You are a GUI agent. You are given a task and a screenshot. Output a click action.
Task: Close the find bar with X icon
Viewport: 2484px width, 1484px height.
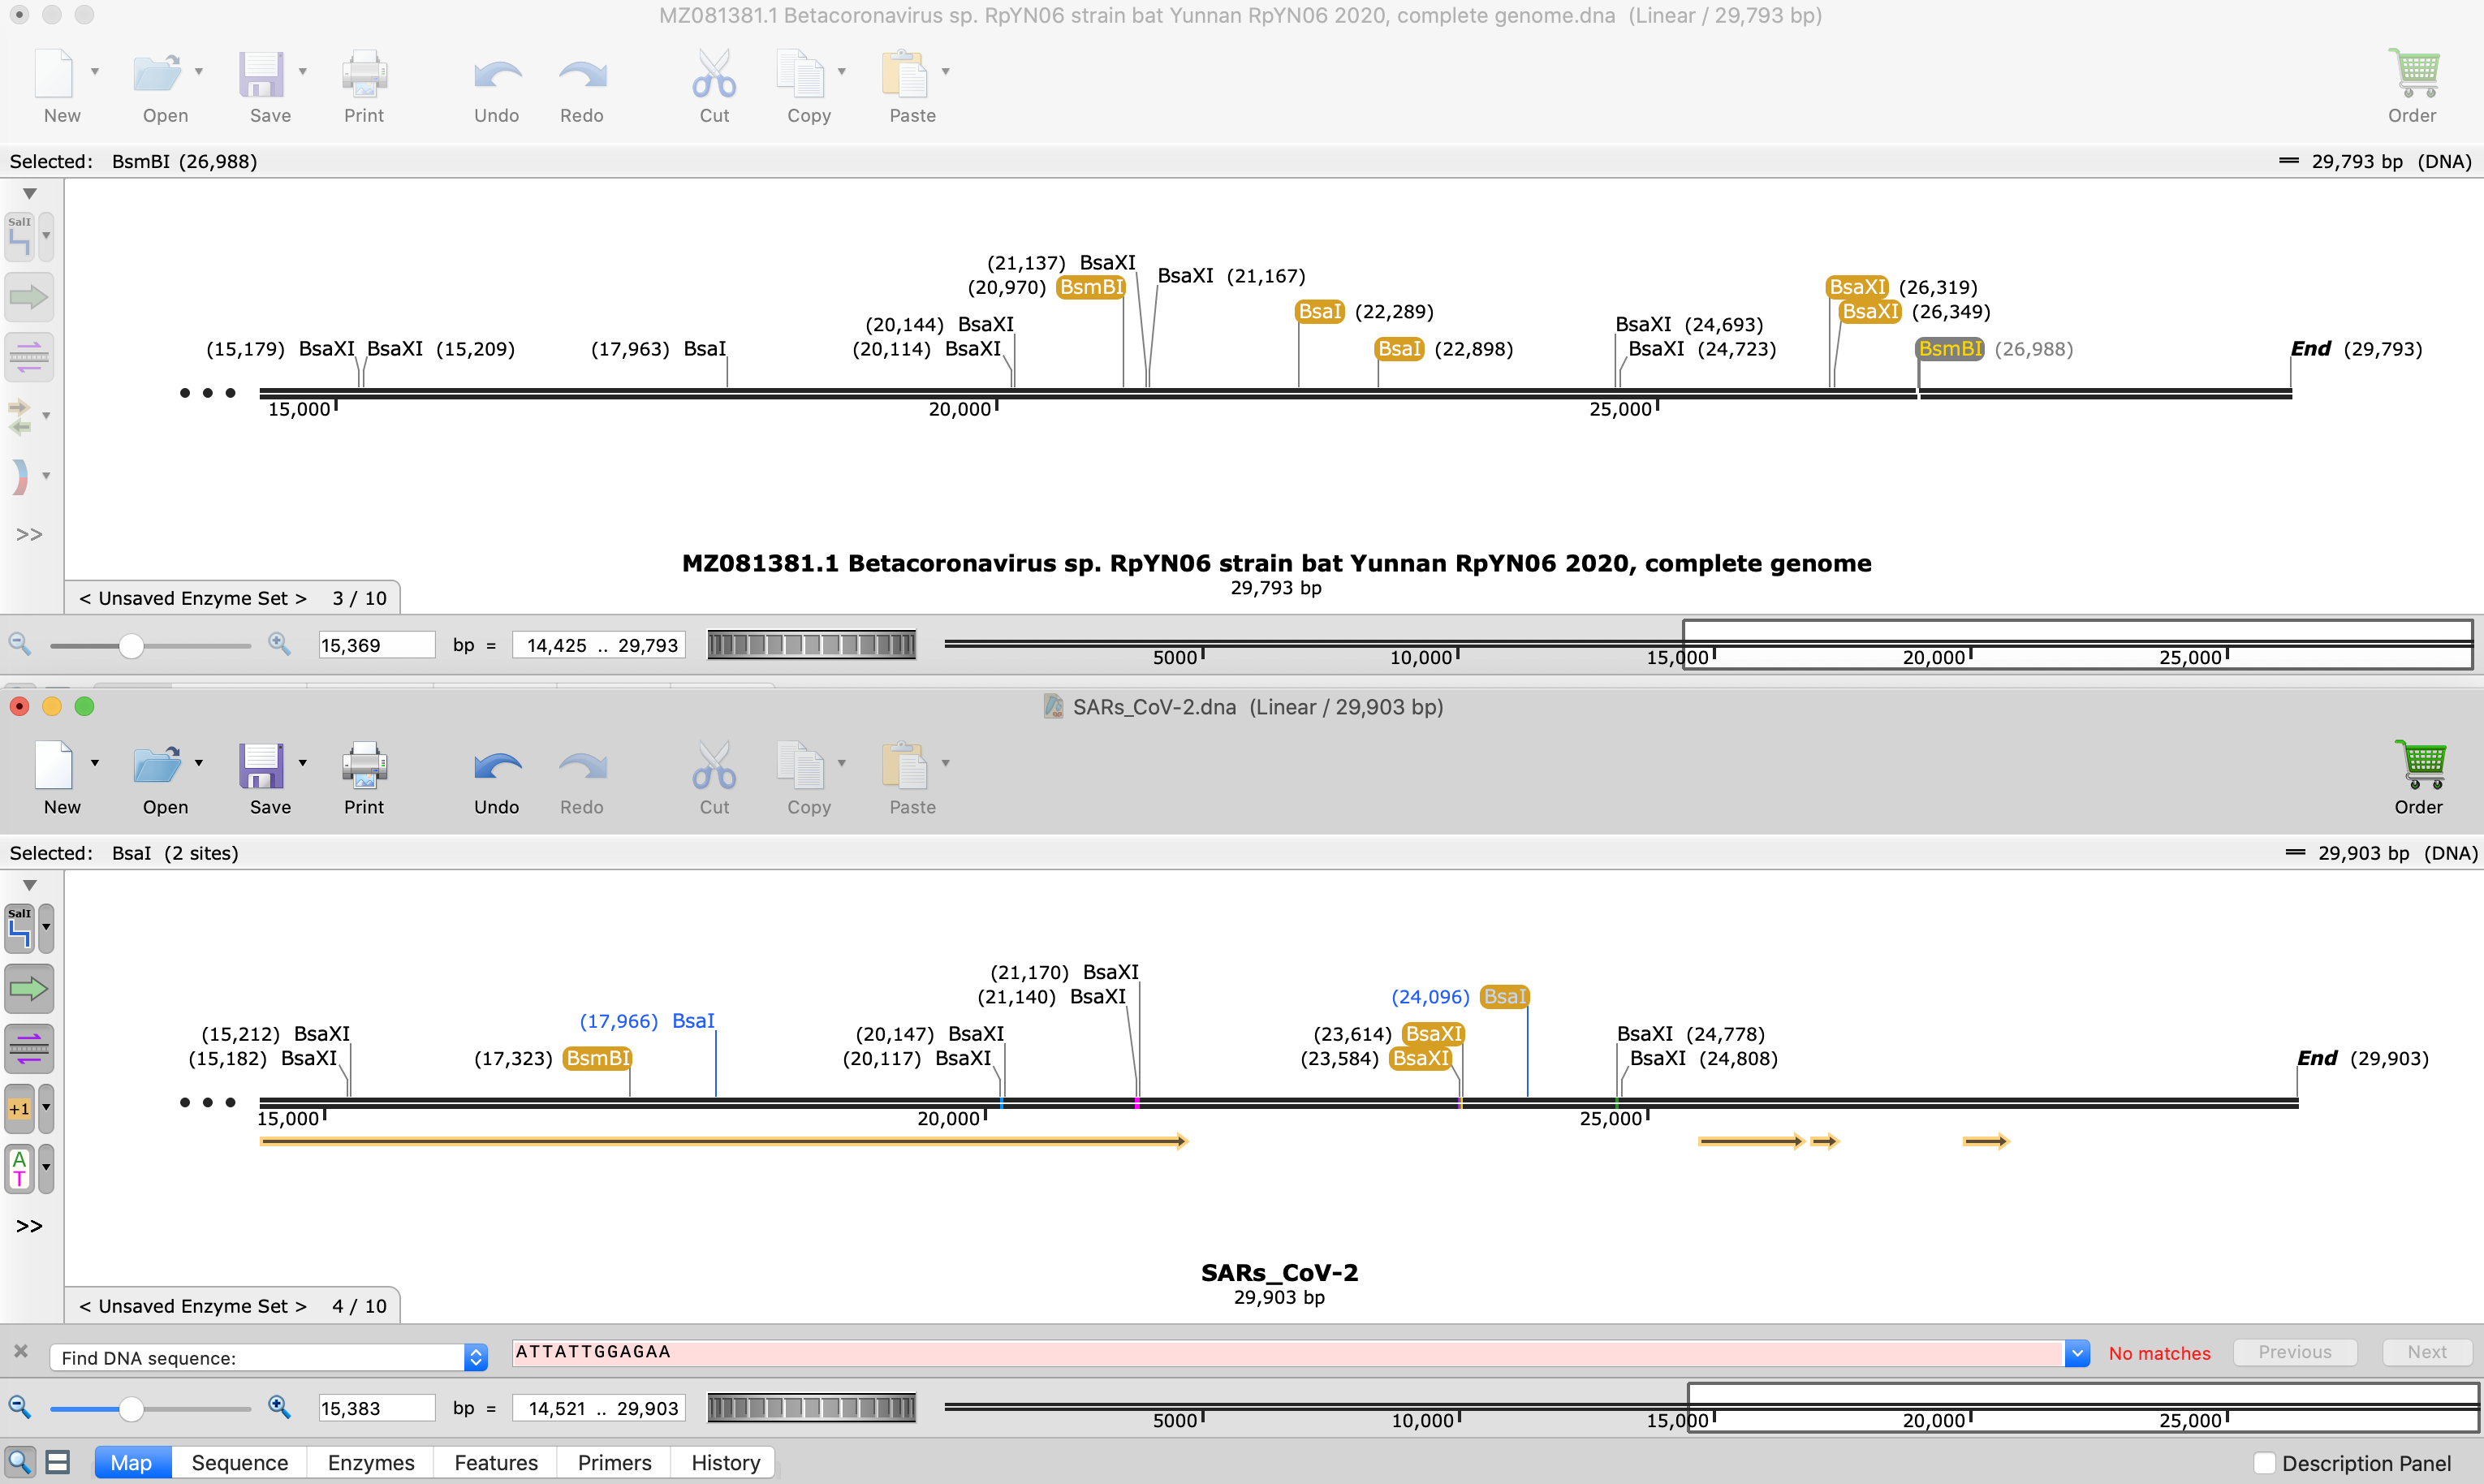pyautogui.click(x=21, y=1351)
